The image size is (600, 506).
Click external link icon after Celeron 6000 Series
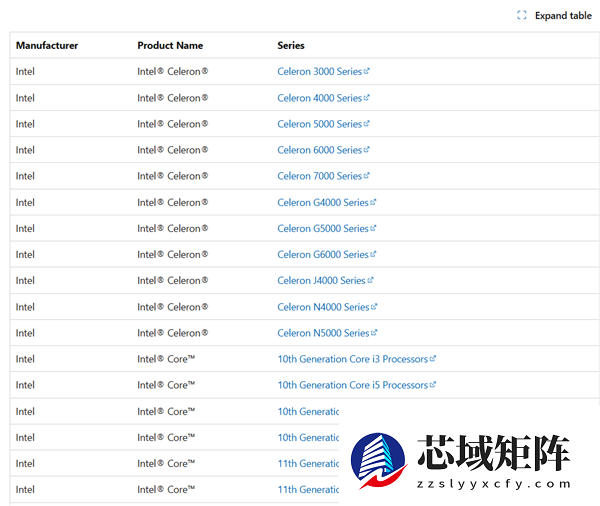tap(367, 150)
